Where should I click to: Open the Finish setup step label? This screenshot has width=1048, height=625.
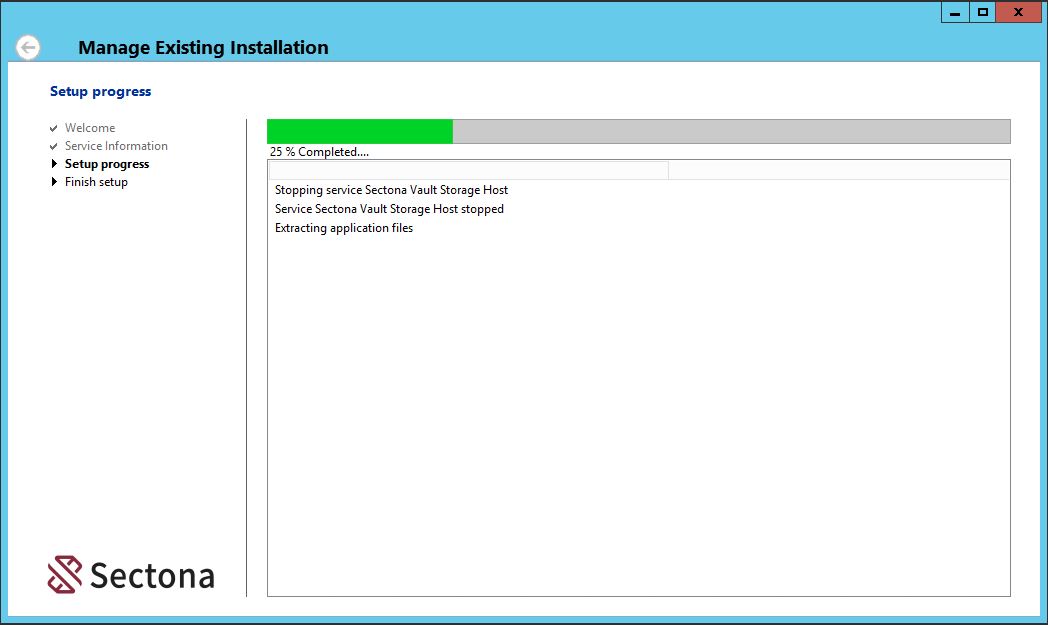[96, 182]
